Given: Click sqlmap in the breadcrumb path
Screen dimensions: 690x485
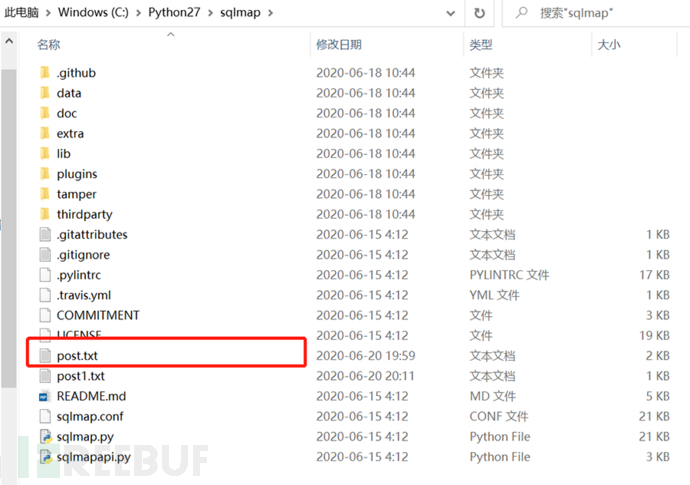Looking at the screenshot, I should [240, 13].
